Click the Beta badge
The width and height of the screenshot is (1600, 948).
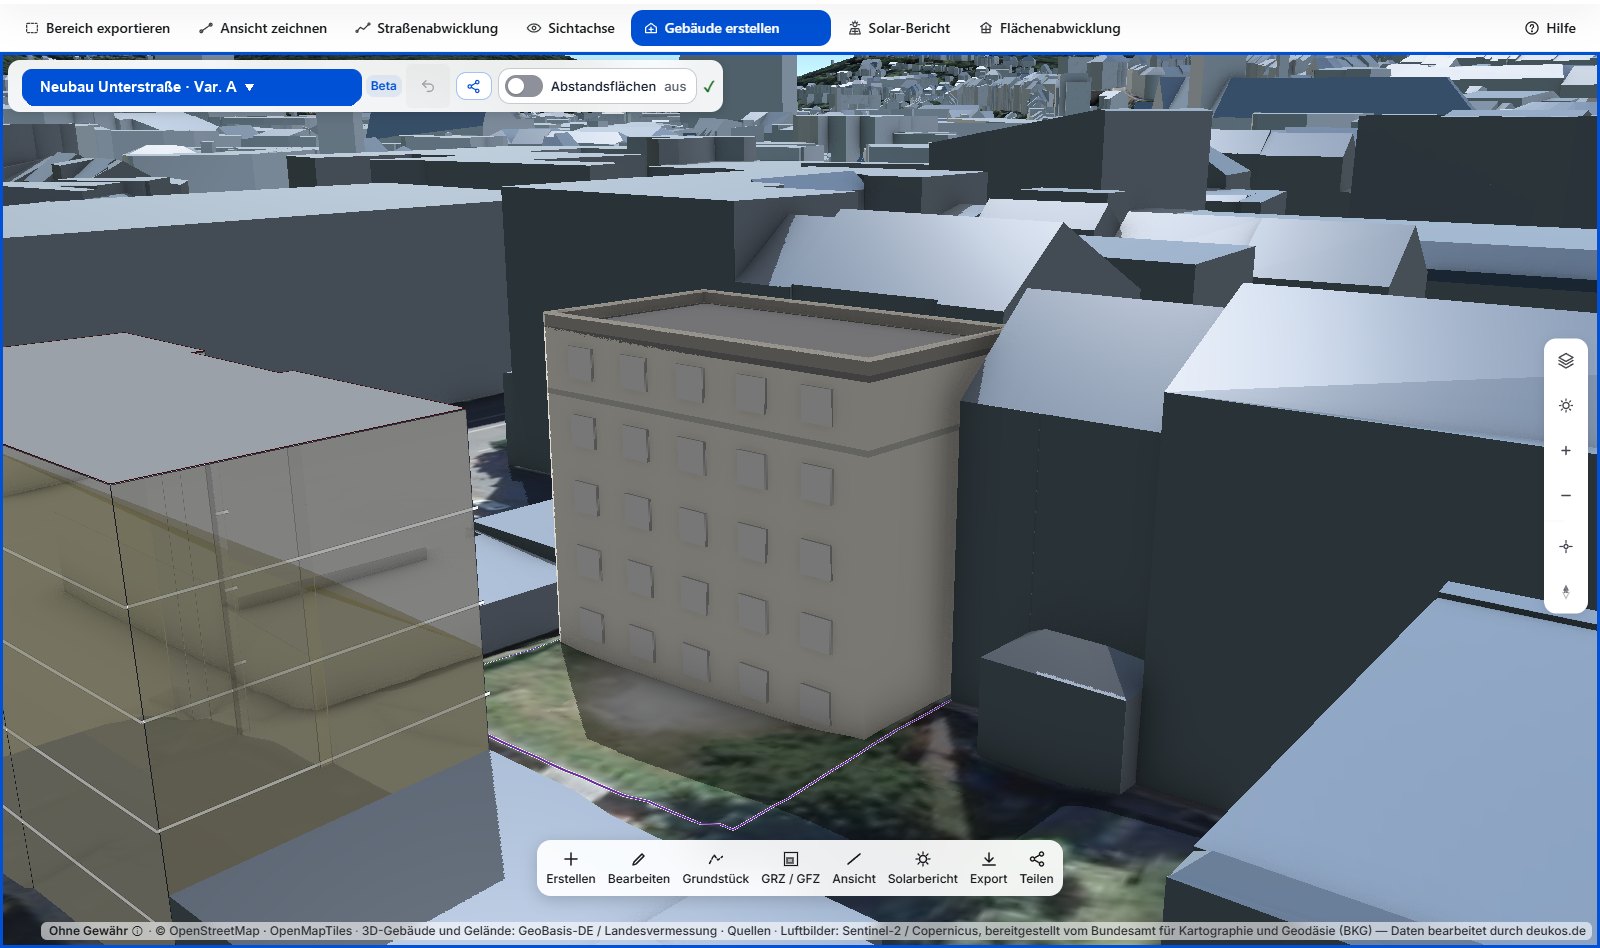click(x=384, y=86)
